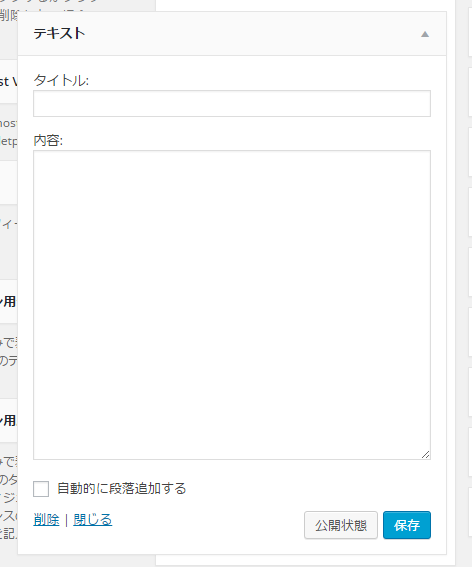
Task: Click inside the 内容 text area
Action: pos(232,305)
